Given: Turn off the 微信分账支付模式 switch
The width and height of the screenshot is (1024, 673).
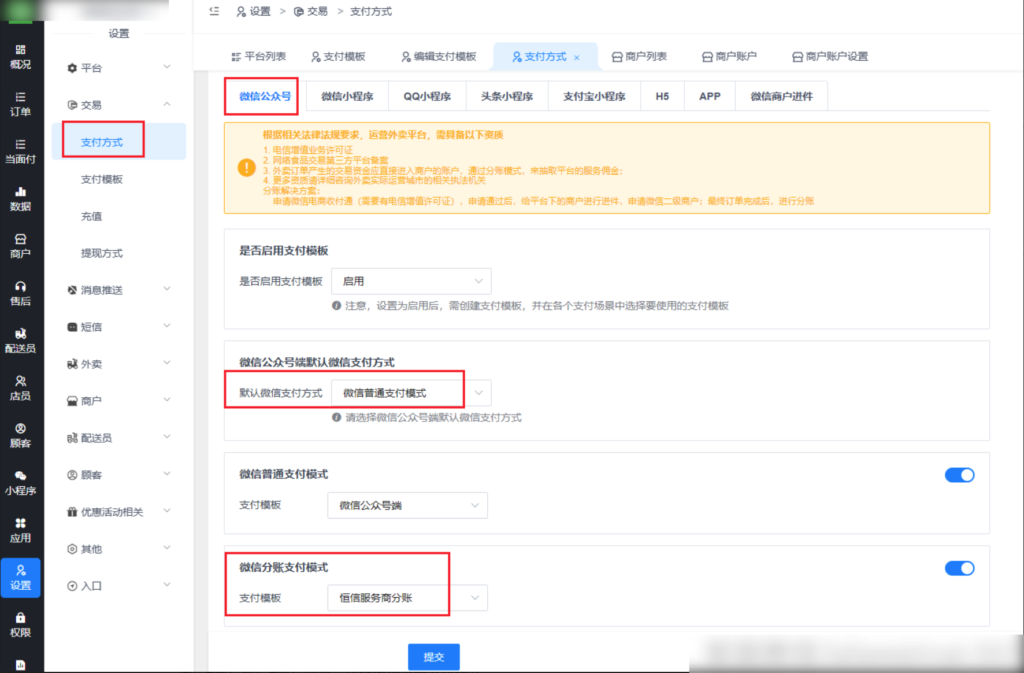Looking at the screenshot, I should (958, 567).
